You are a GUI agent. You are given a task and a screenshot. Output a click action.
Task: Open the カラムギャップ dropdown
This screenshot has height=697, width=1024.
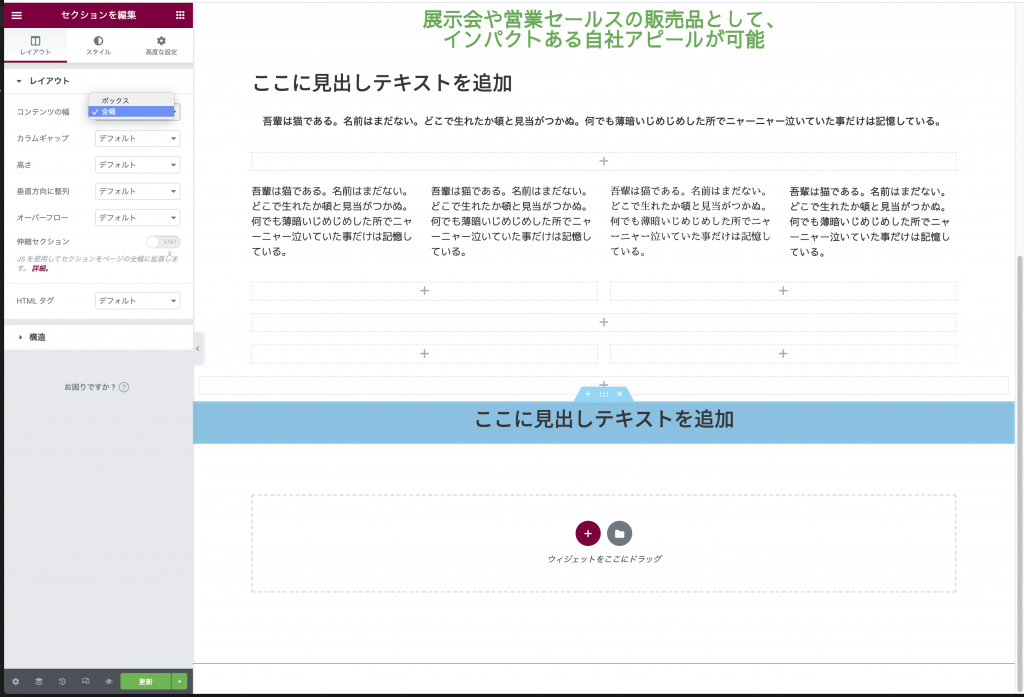click(137, 138)
